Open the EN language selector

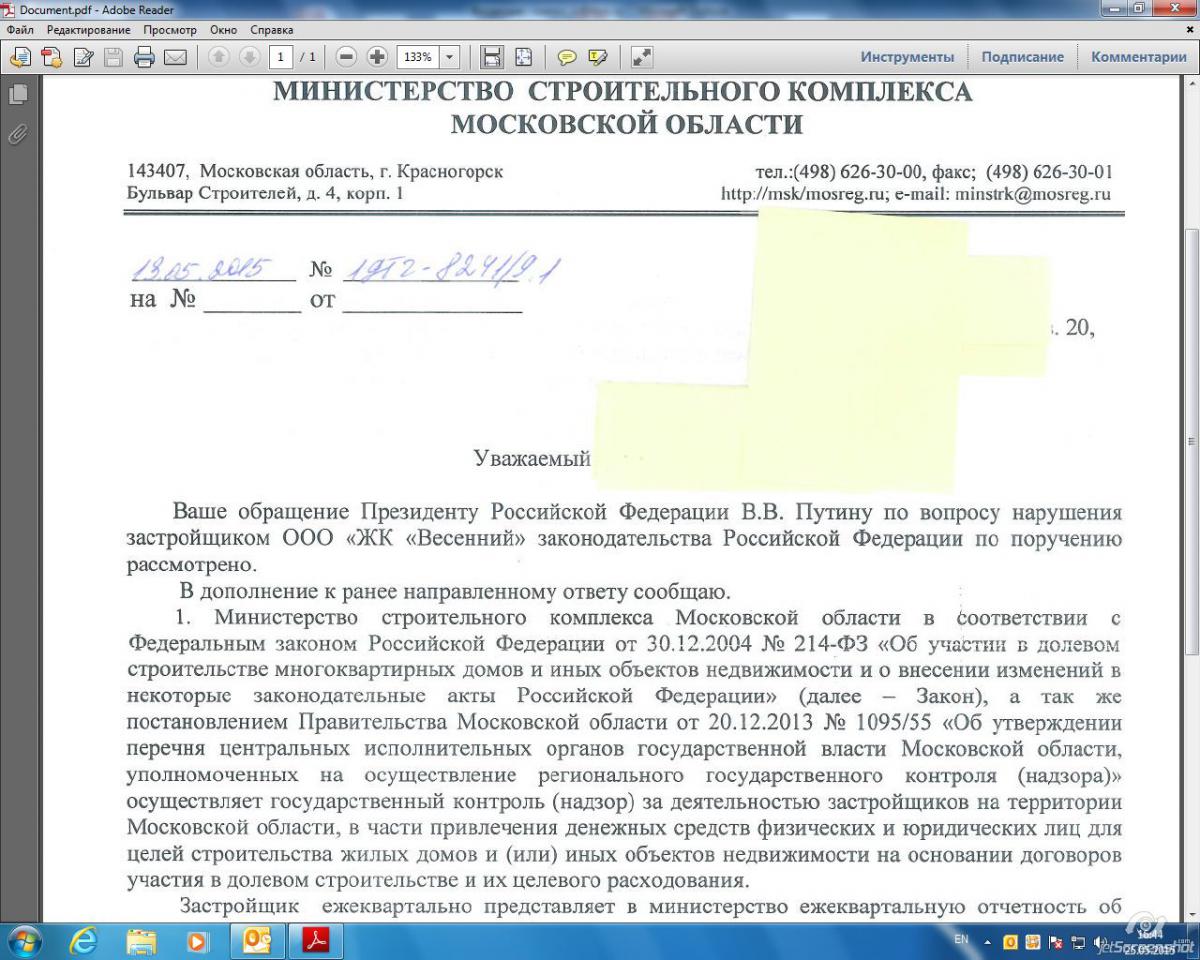tap(961, 941)
